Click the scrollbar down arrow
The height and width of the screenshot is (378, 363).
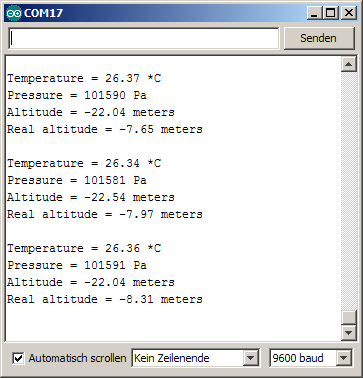[349, 332]
